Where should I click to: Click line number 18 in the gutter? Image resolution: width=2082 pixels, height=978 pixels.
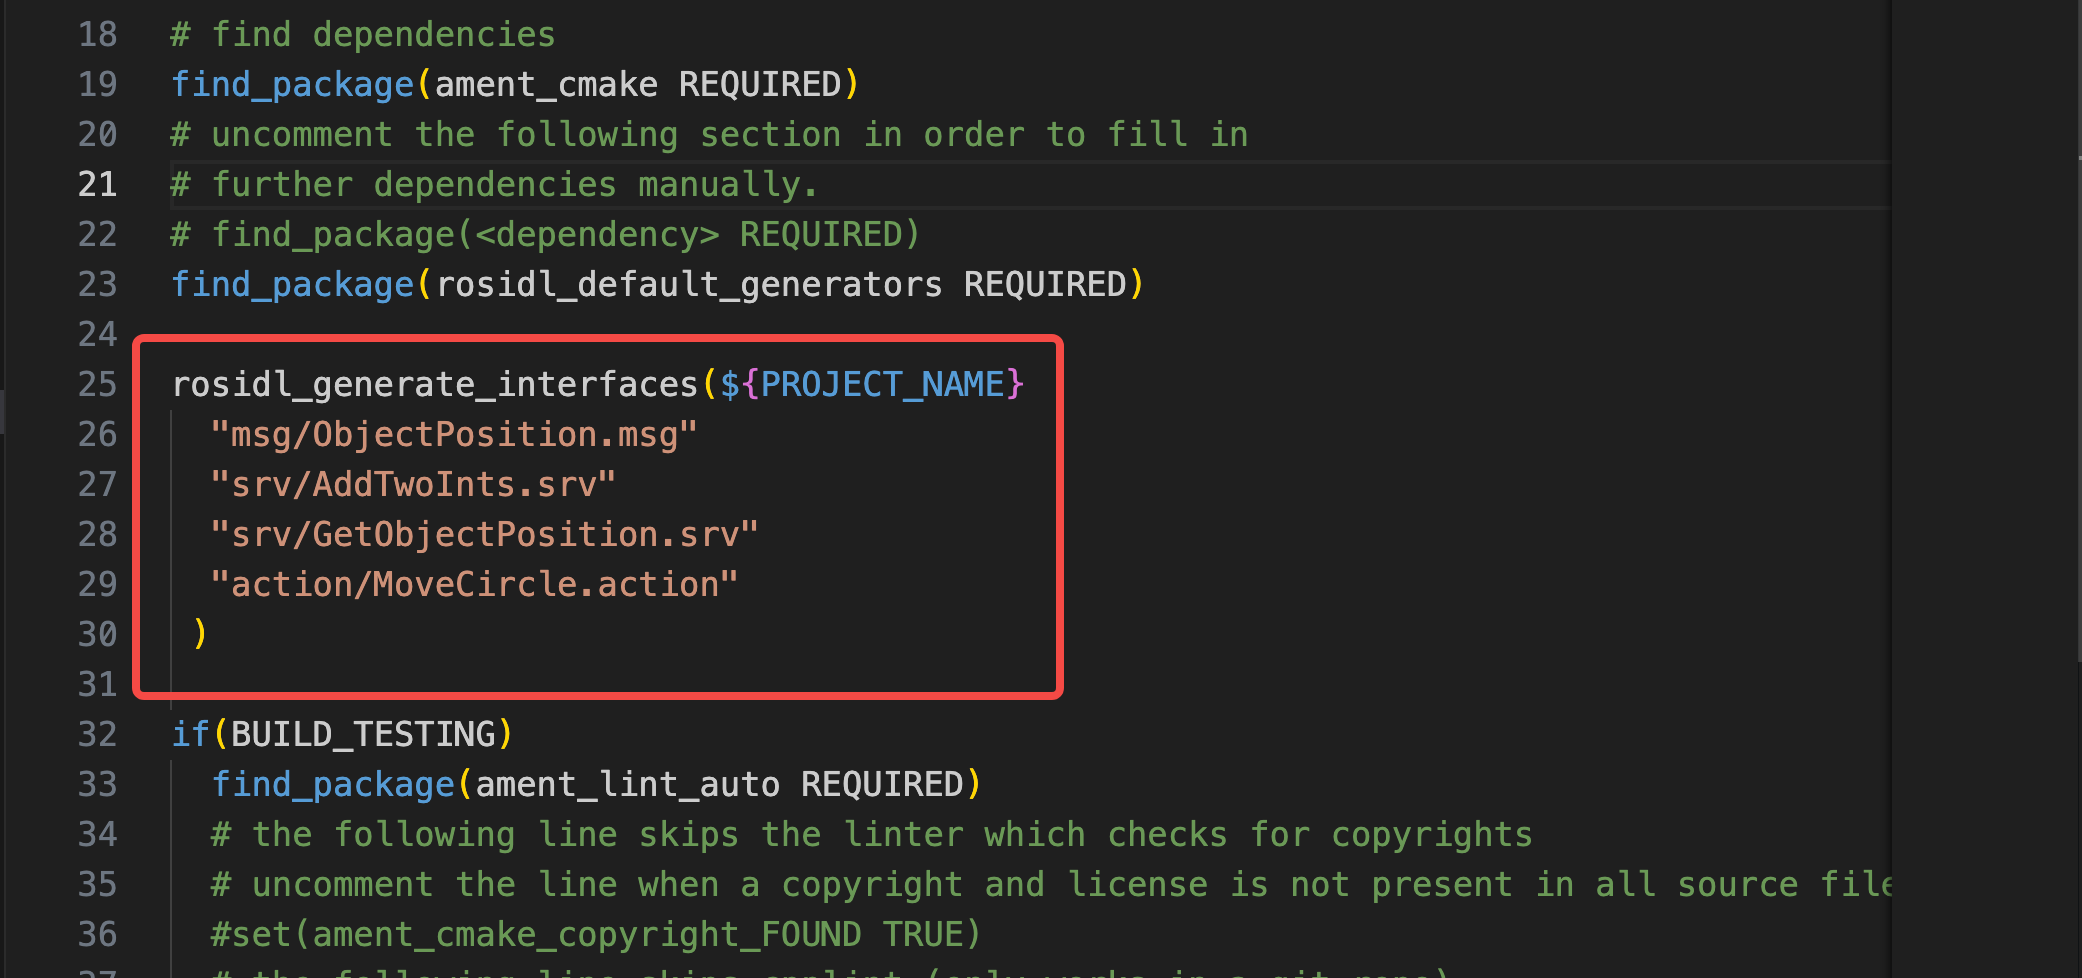(x=98, y=35)
